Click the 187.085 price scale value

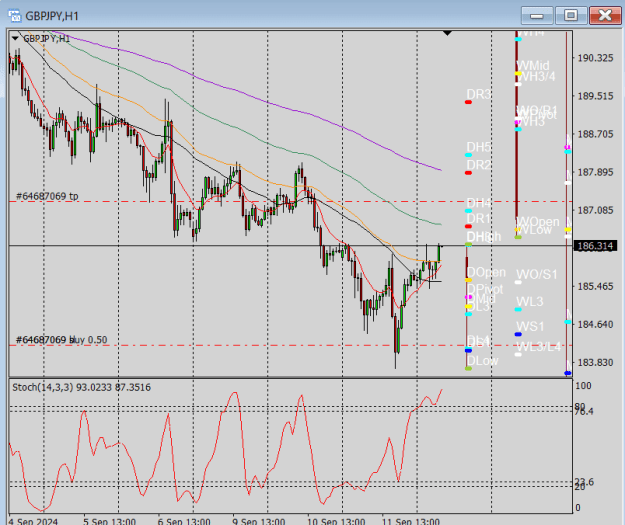(595, 210)
